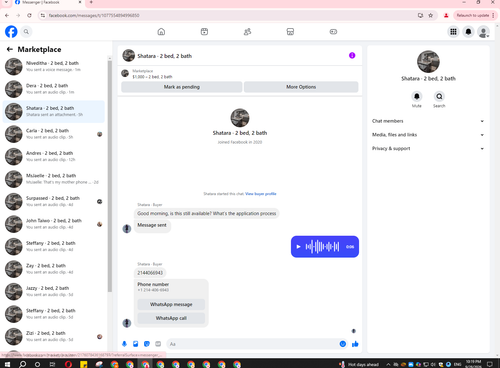The width and height of the screenshot is (500, 368).
Task: Open the apps grid menu icon
Action: click(x=453, y=32)
